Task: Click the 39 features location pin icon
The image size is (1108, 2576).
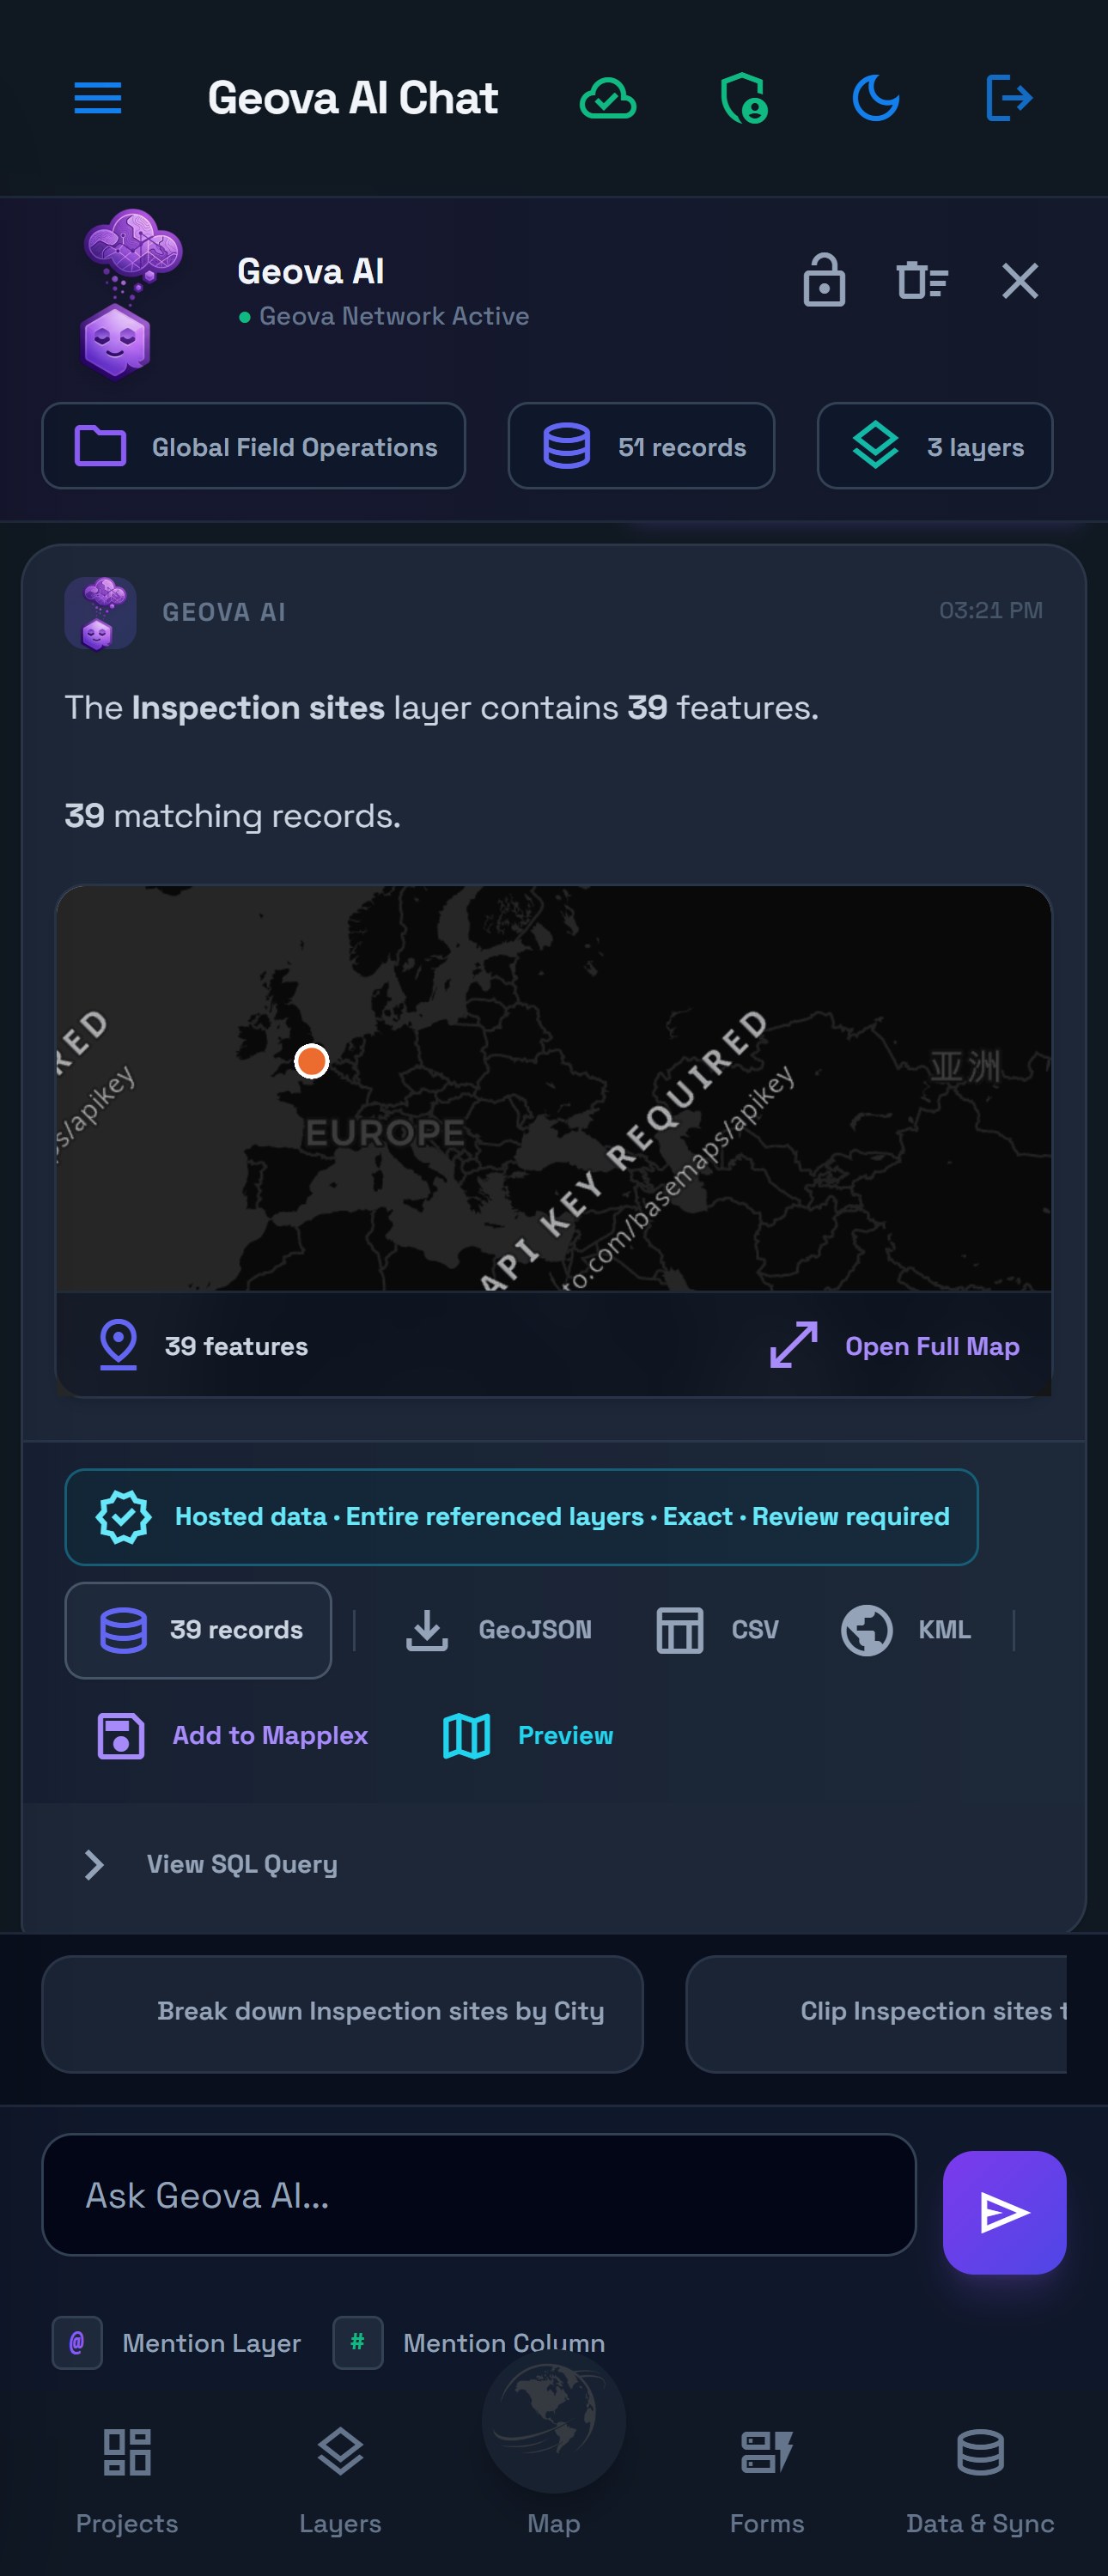Action: click(x=118, y=1345)
